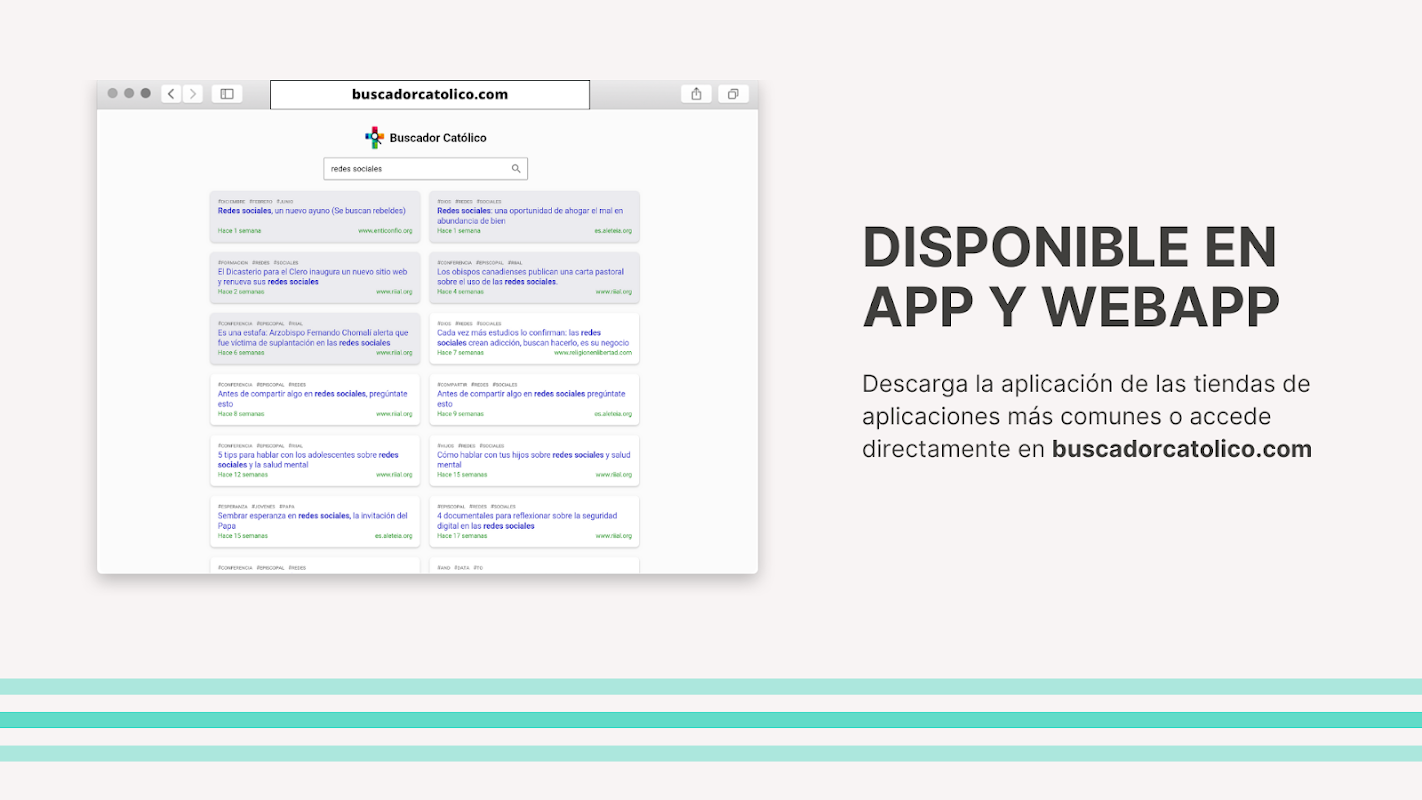
Task: Open 'Antes de compartir algo' result from es.aleteia.org
Action: click(531, 399)
